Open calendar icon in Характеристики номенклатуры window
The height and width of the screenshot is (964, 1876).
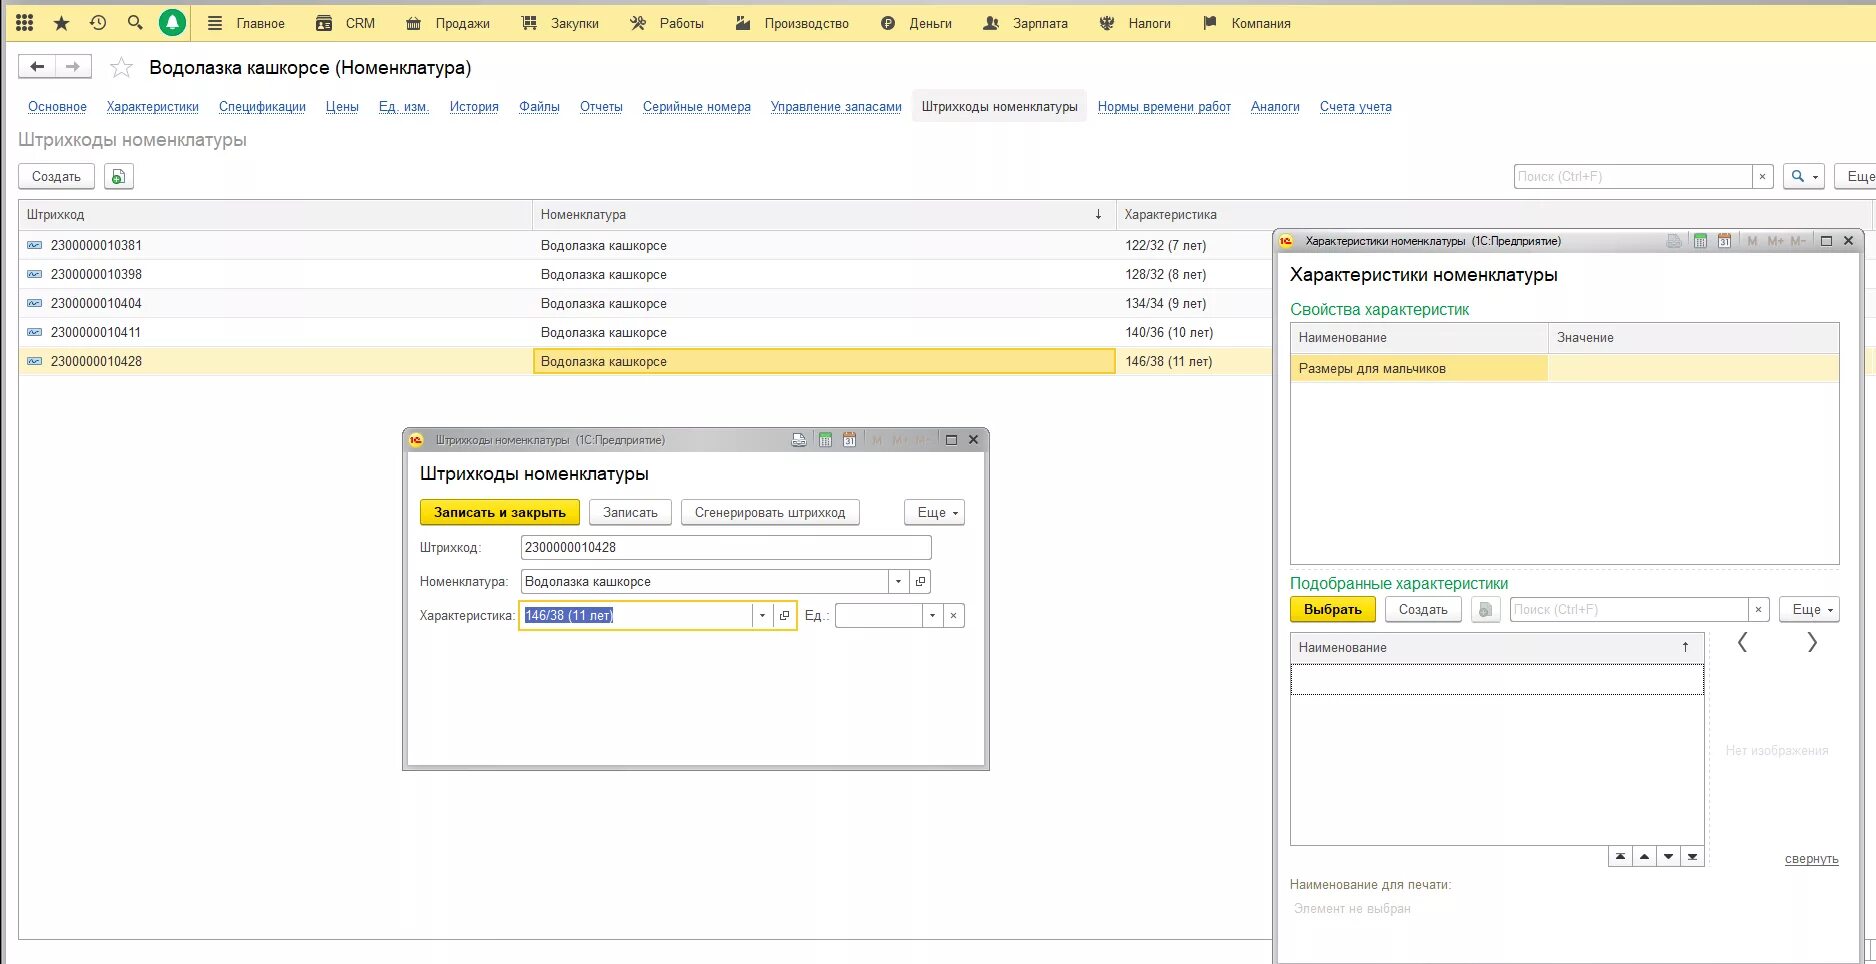coord(1724,241)
